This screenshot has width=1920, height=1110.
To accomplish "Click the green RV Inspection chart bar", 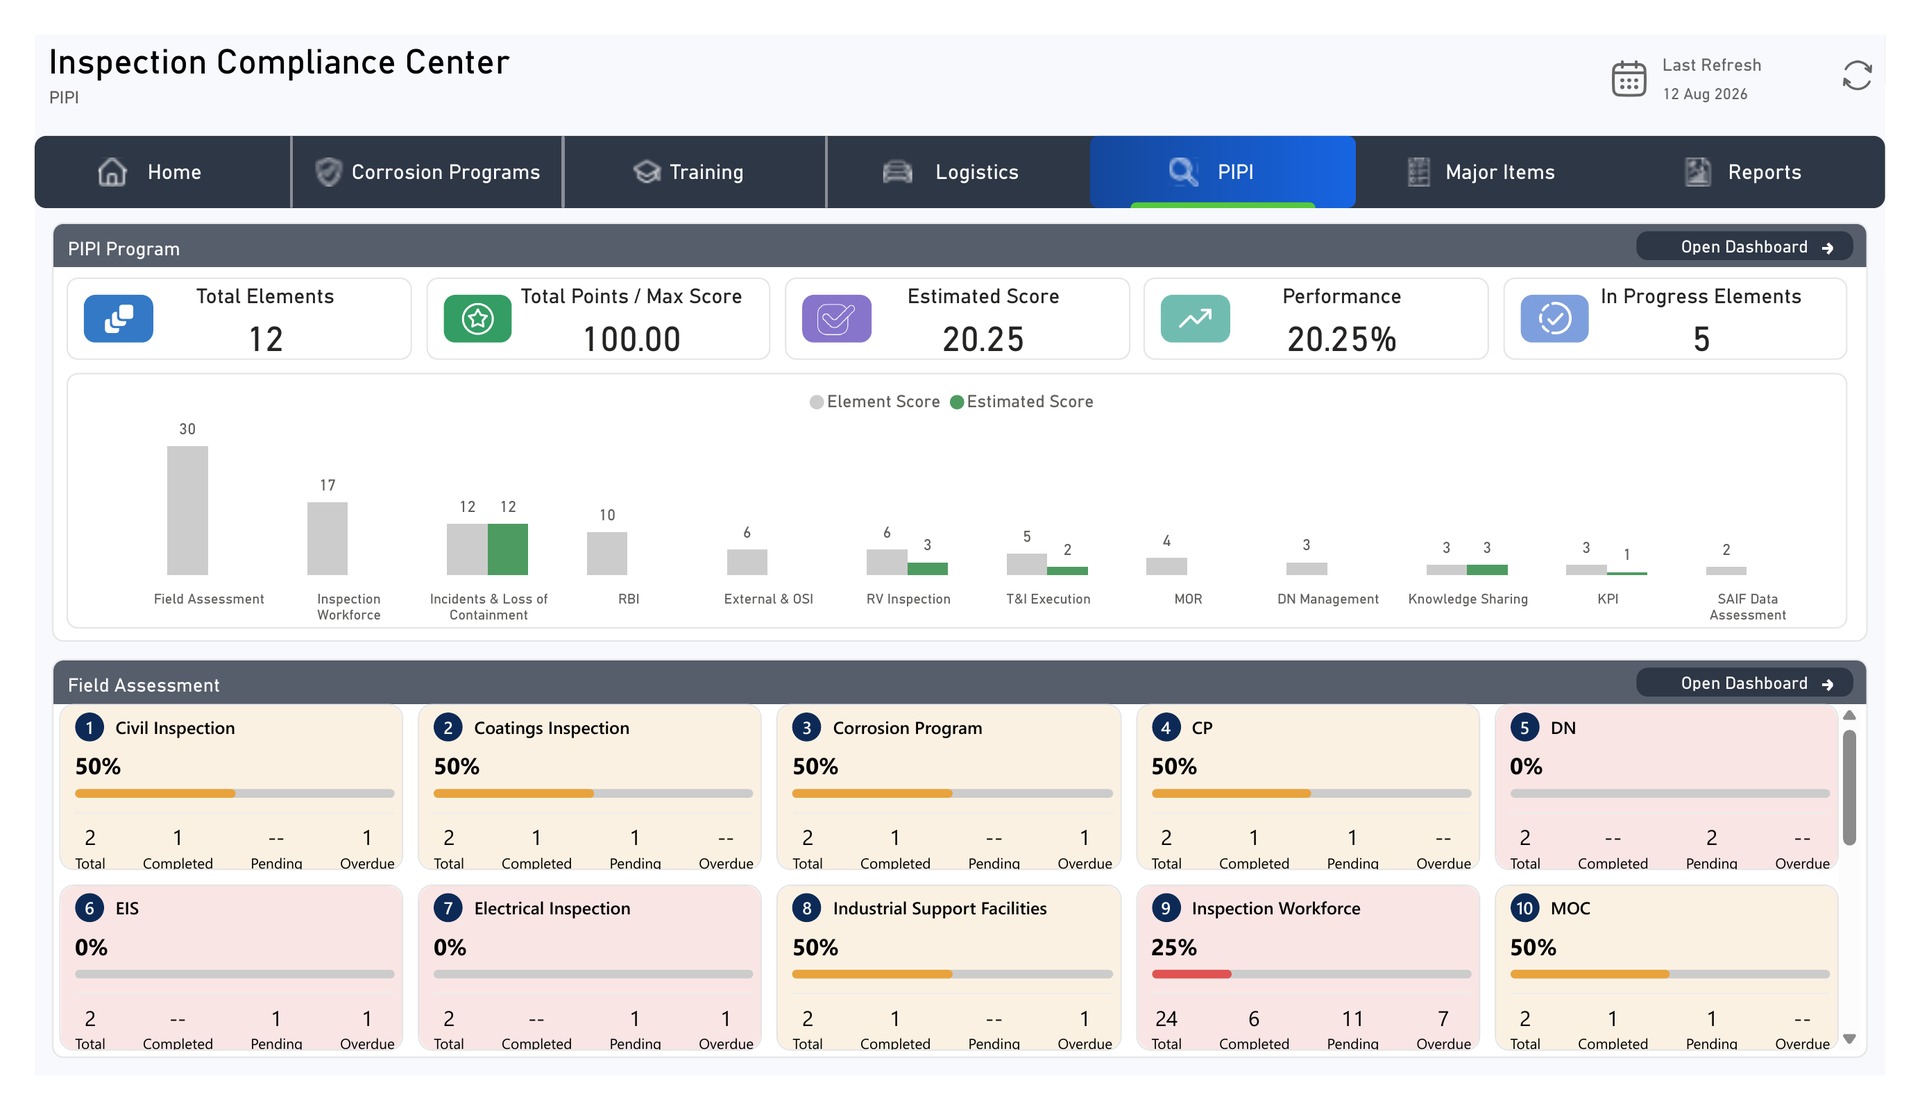I will pyautogui.click(x=927, y=569).
